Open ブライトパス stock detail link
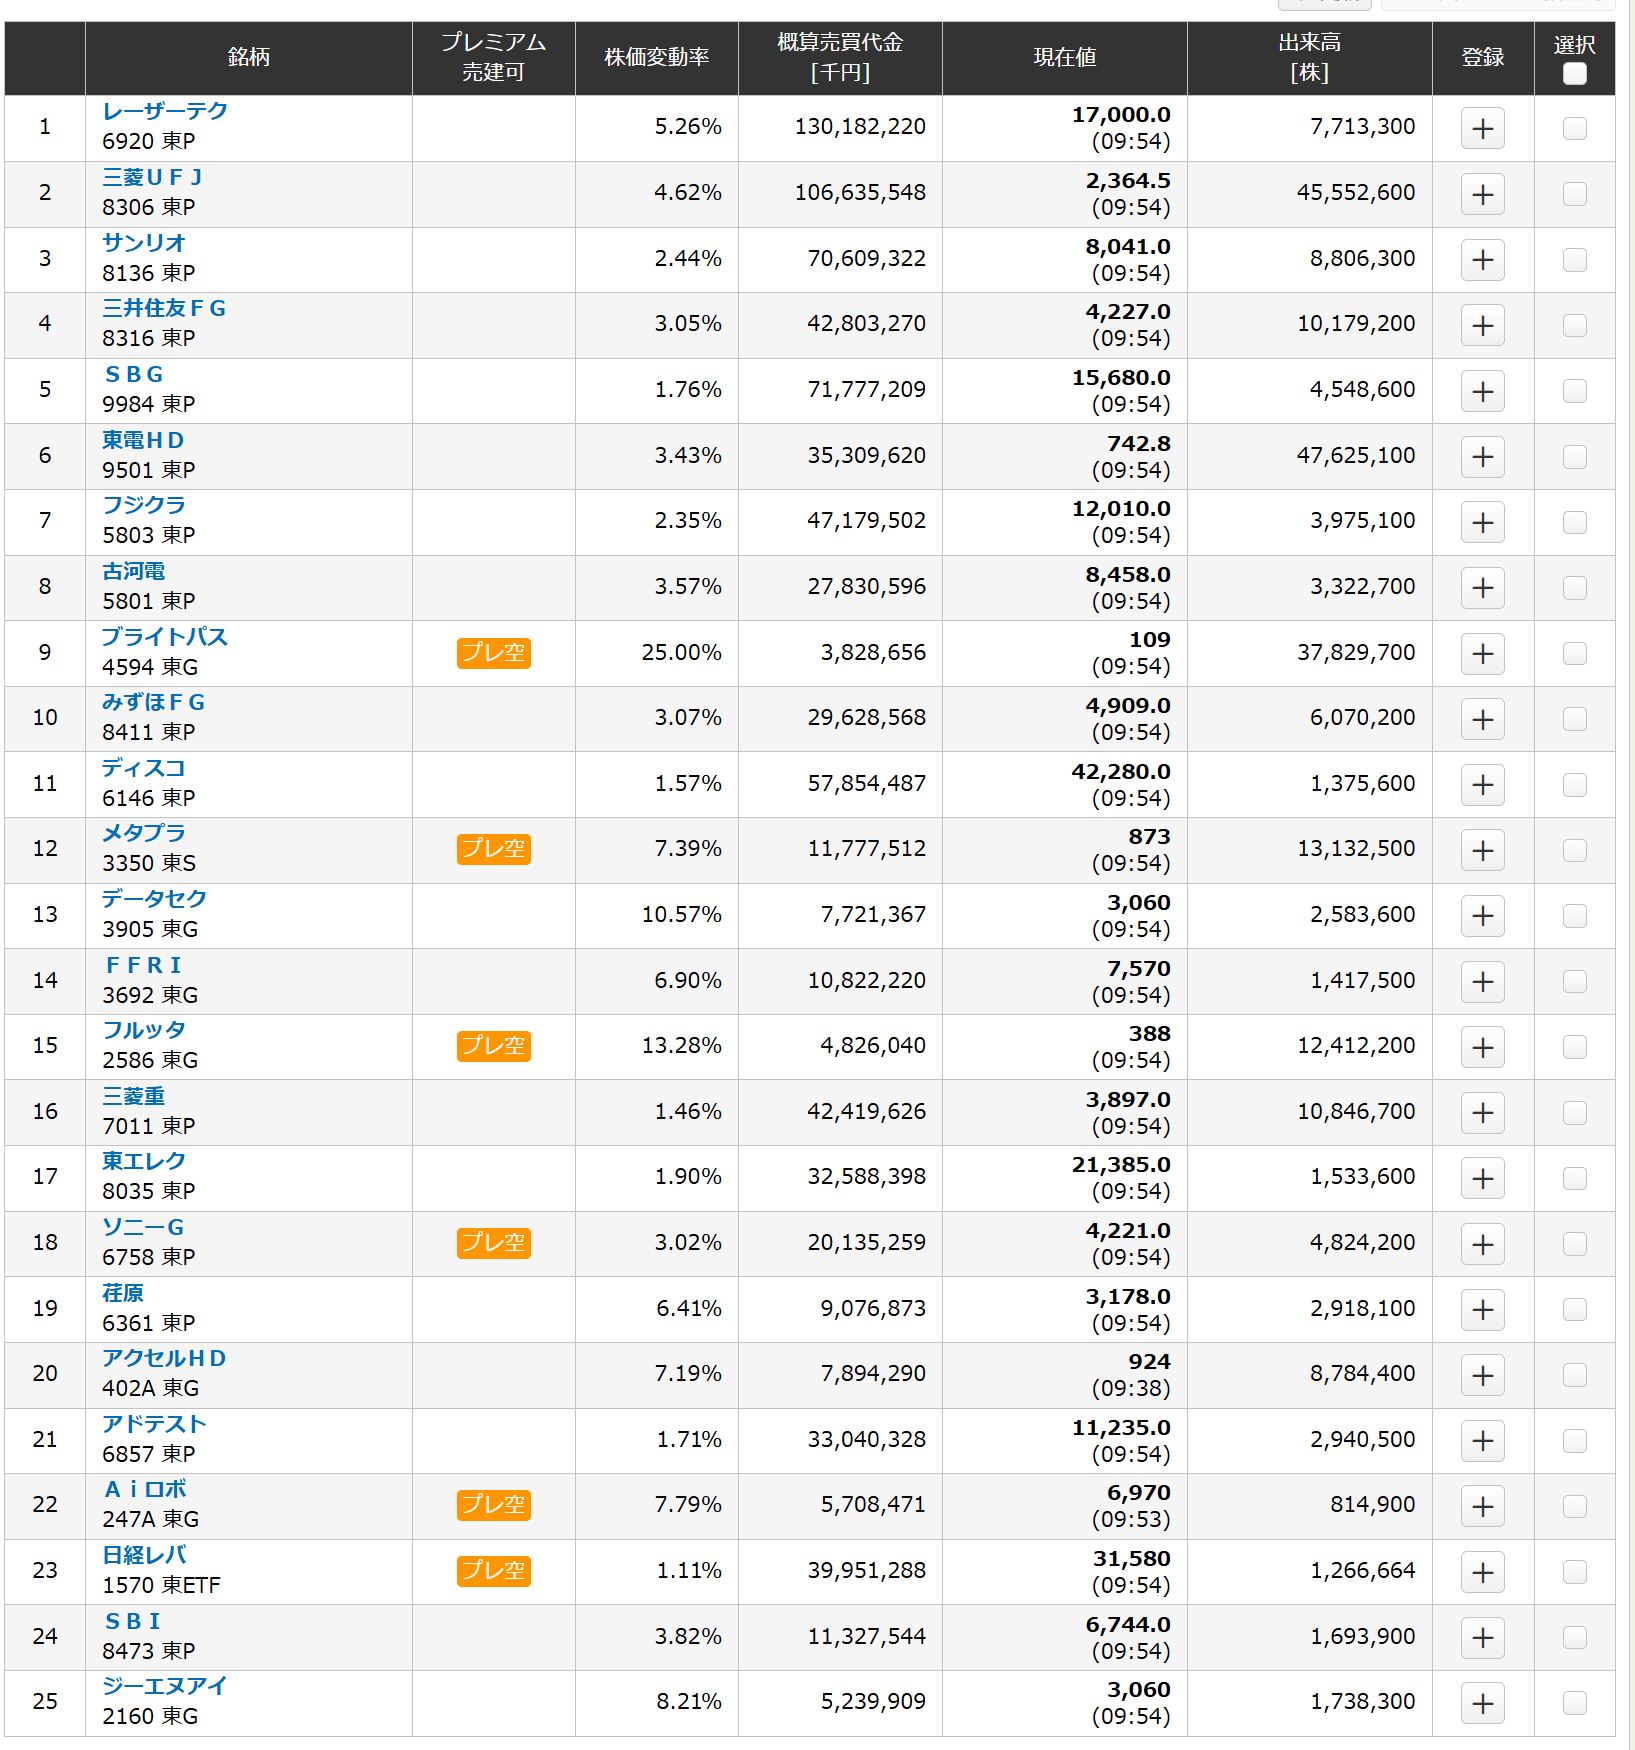1635x1750 pixels. tap(165, 637)
